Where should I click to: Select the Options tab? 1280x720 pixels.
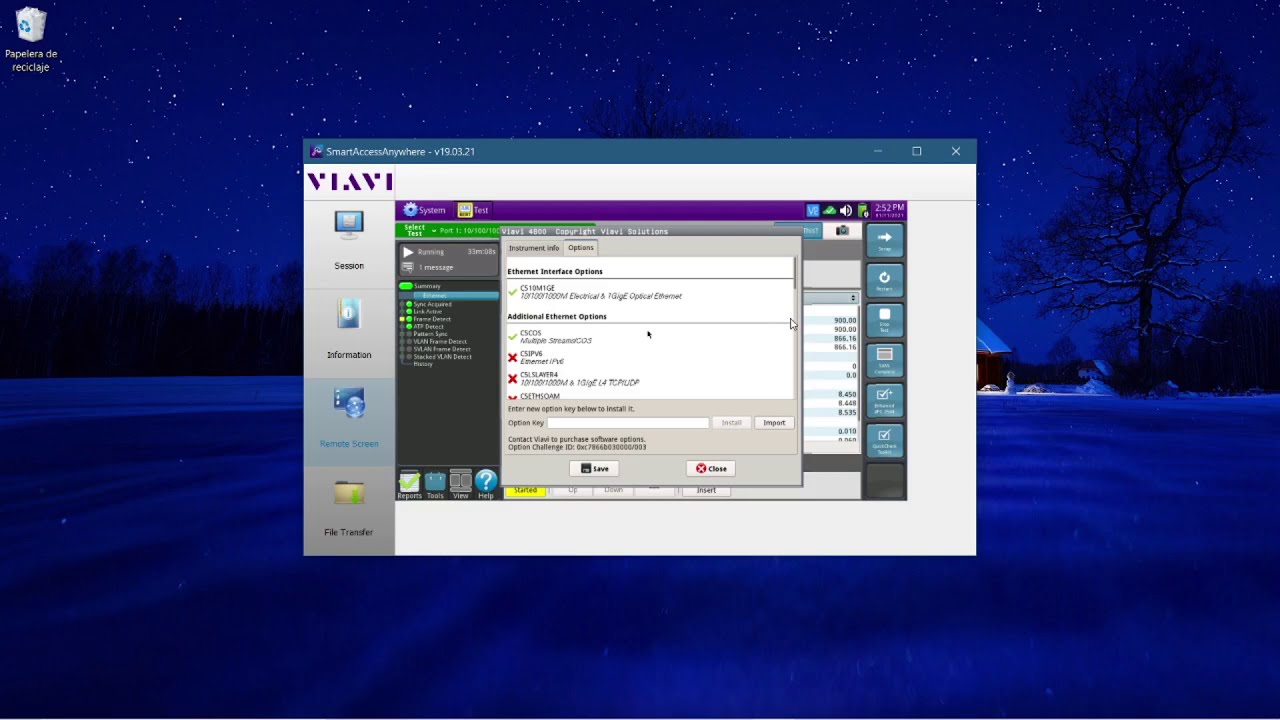pos(581,248)
